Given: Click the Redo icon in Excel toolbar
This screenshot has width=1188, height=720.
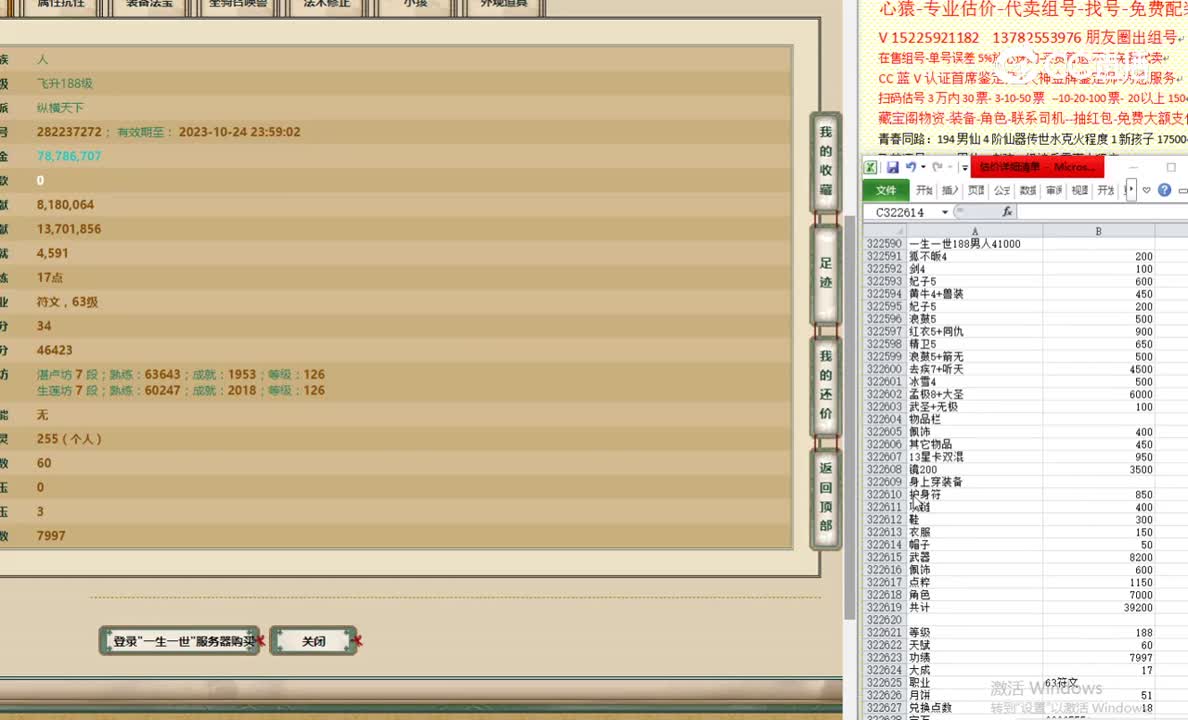Looking at the screenshot, I should 937,167.
